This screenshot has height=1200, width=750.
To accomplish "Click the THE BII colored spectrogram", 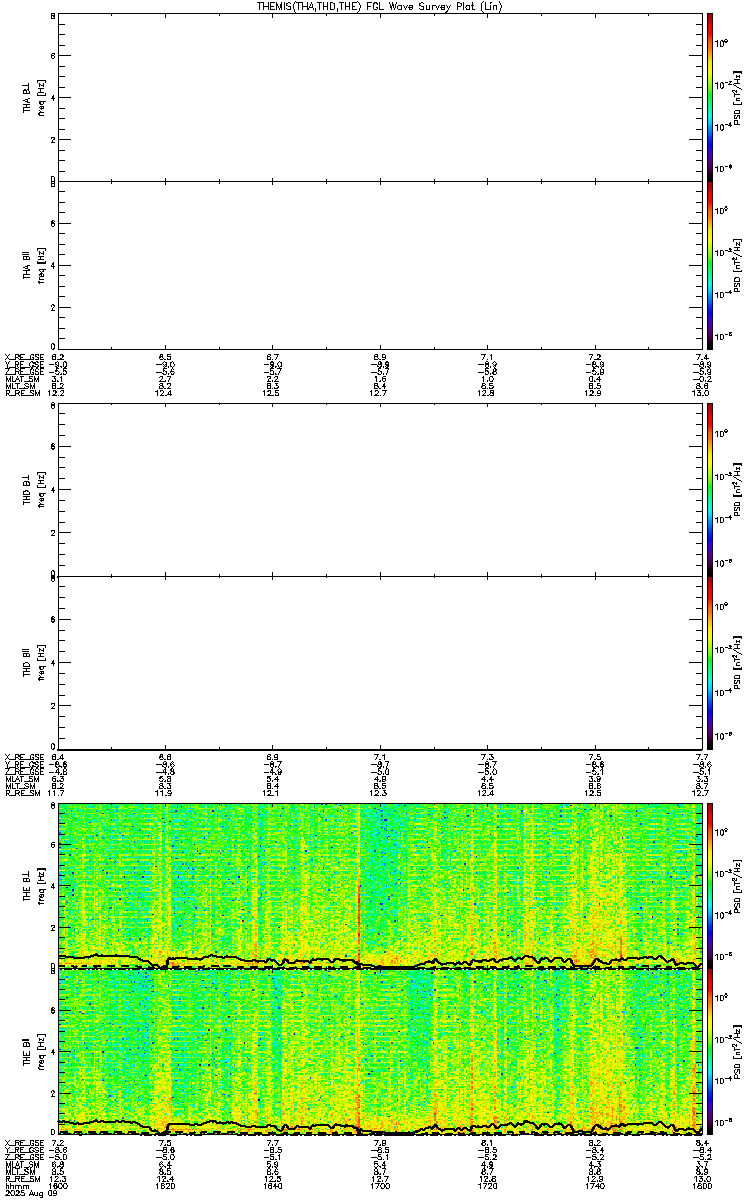I will (380, 1052).
